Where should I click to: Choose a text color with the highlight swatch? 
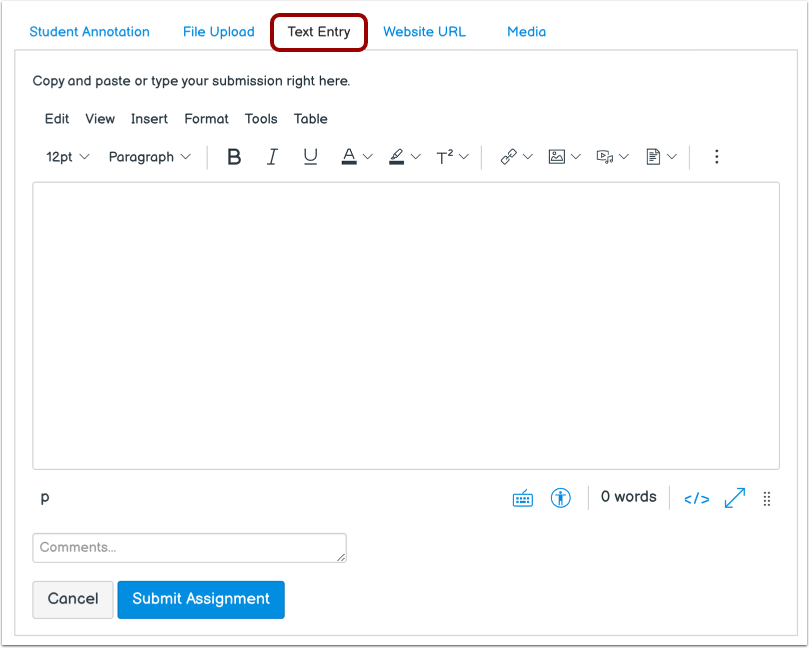point(396,156)
